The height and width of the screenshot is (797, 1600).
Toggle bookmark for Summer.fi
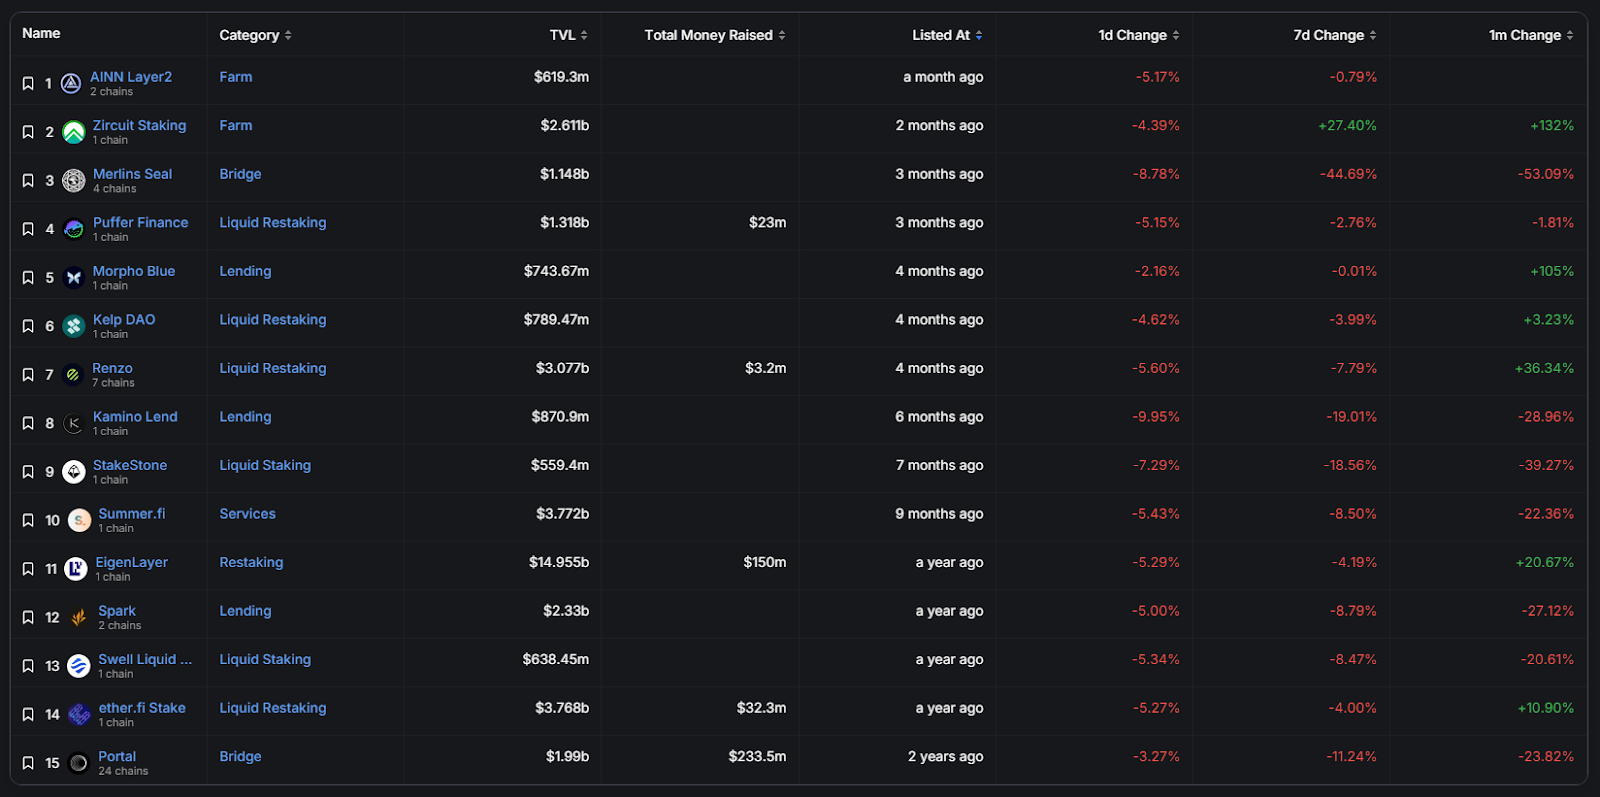point(28,520)
